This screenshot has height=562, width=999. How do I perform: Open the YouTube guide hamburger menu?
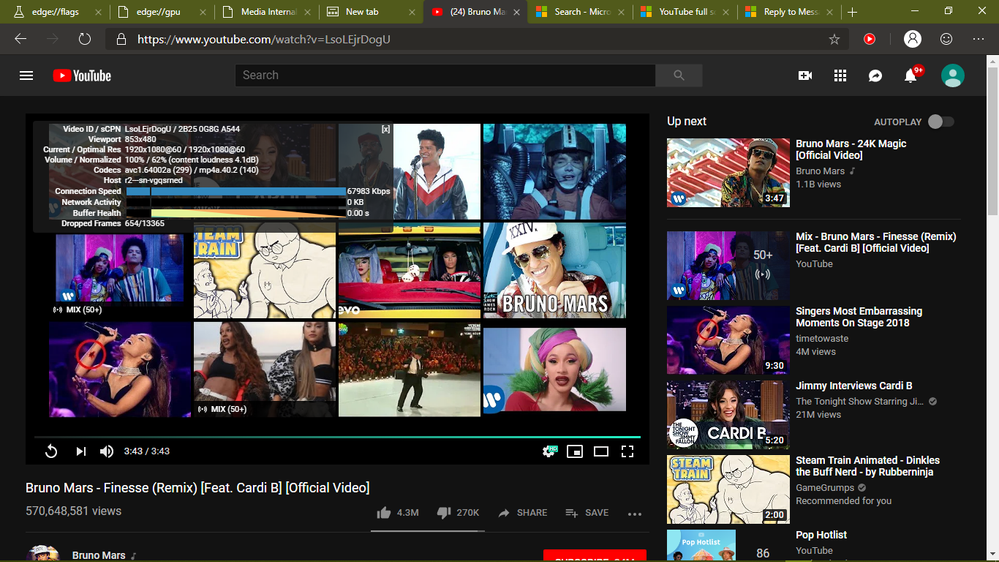click(x=26, y=76)
